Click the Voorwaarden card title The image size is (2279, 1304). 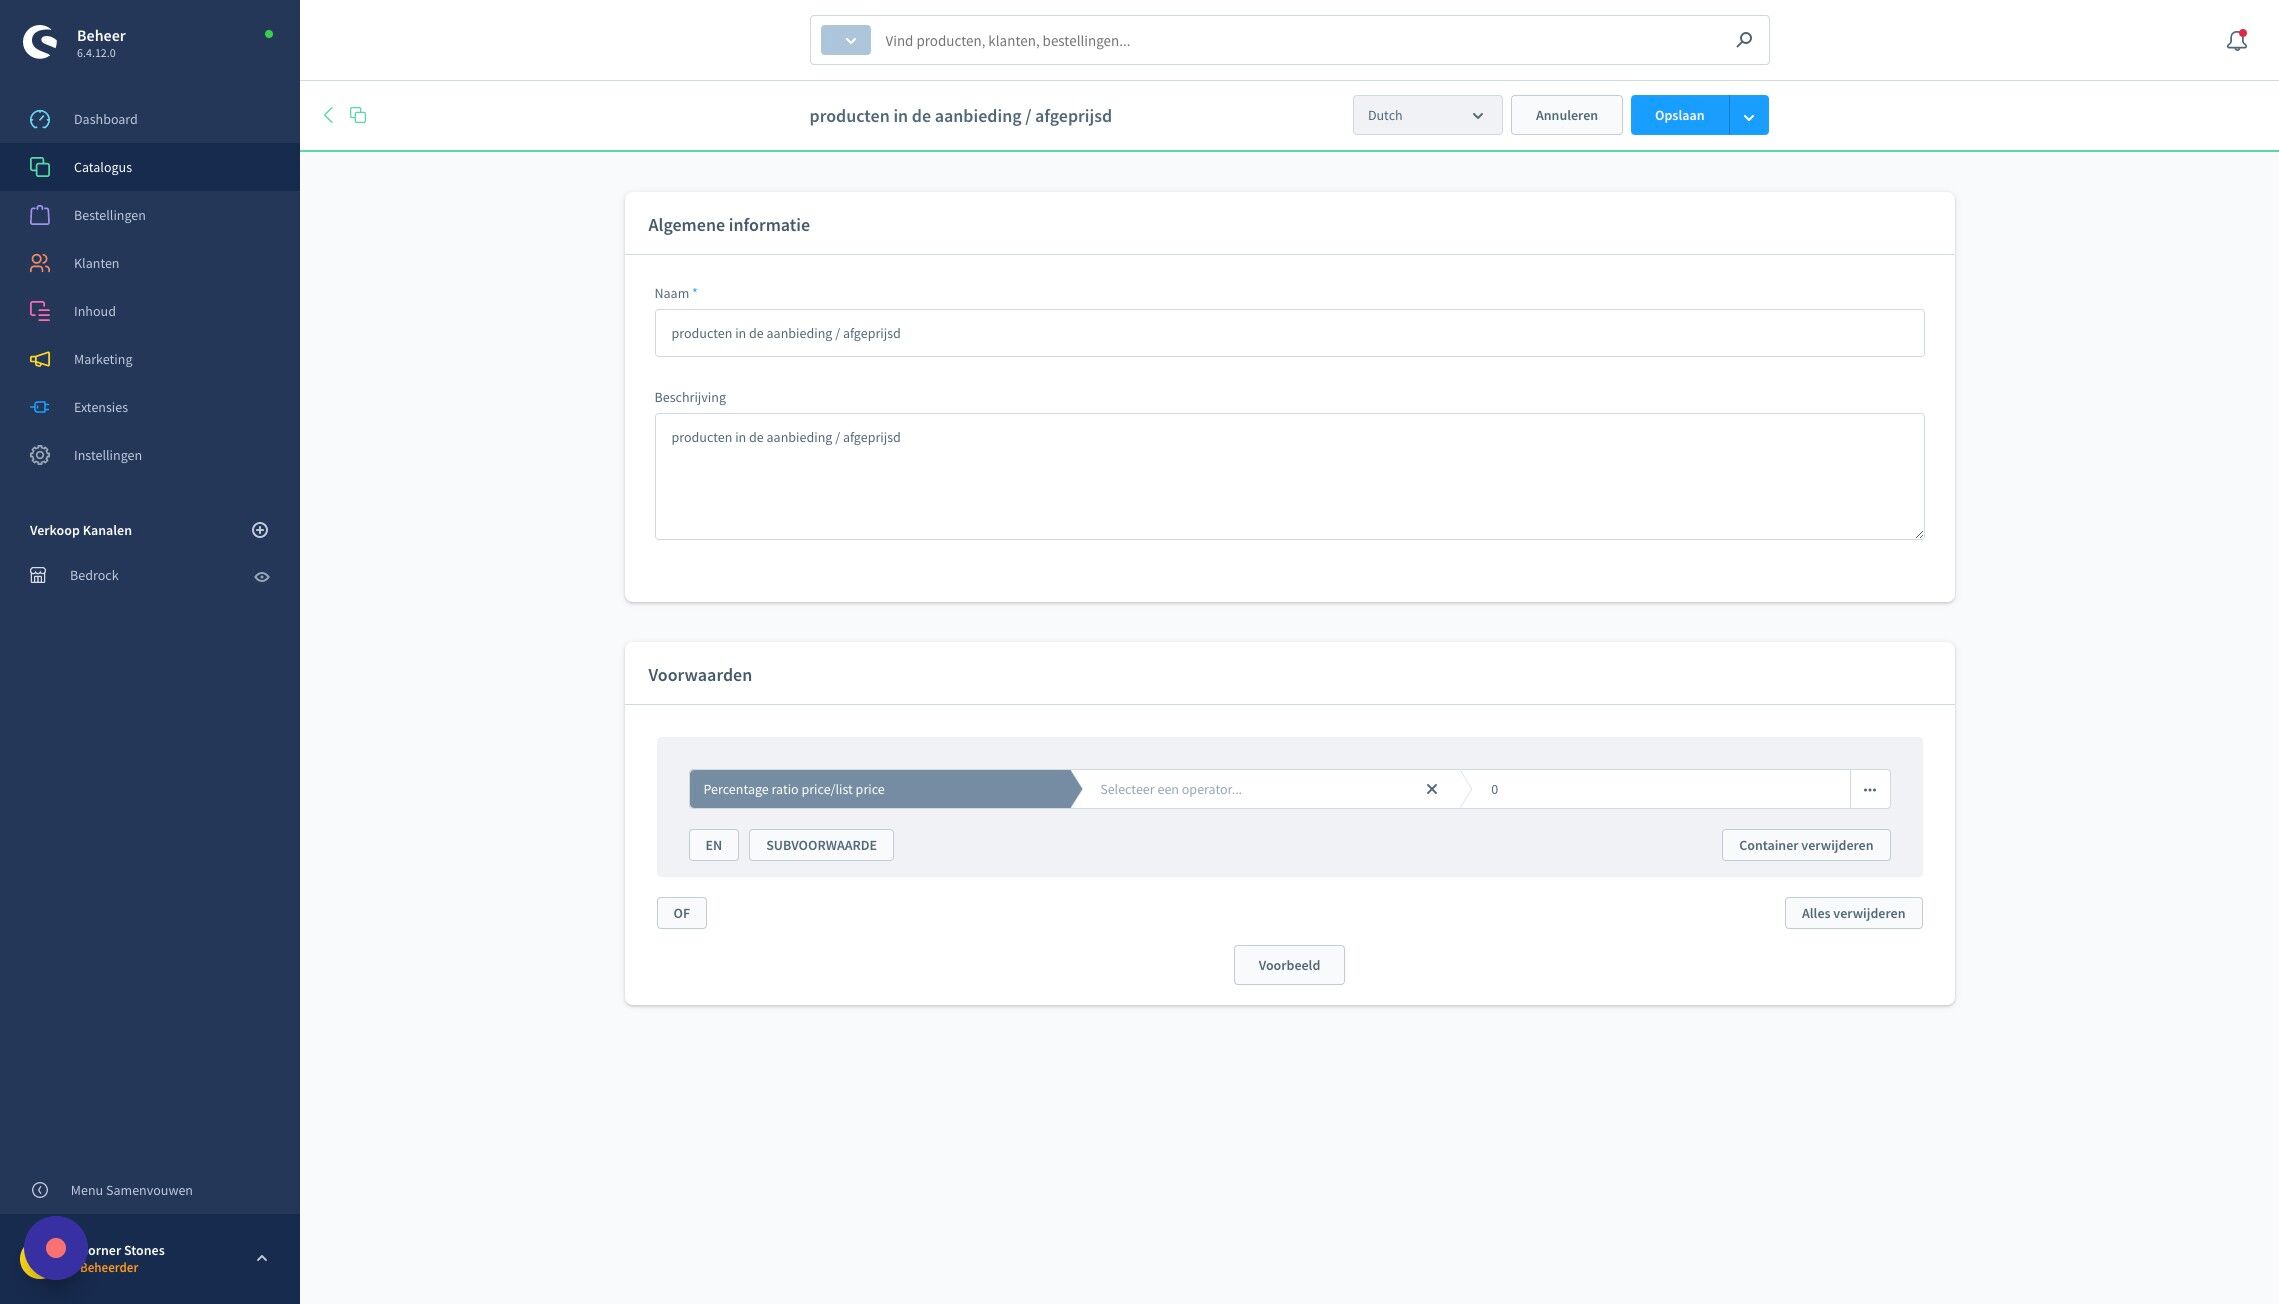tap(700, 675)
